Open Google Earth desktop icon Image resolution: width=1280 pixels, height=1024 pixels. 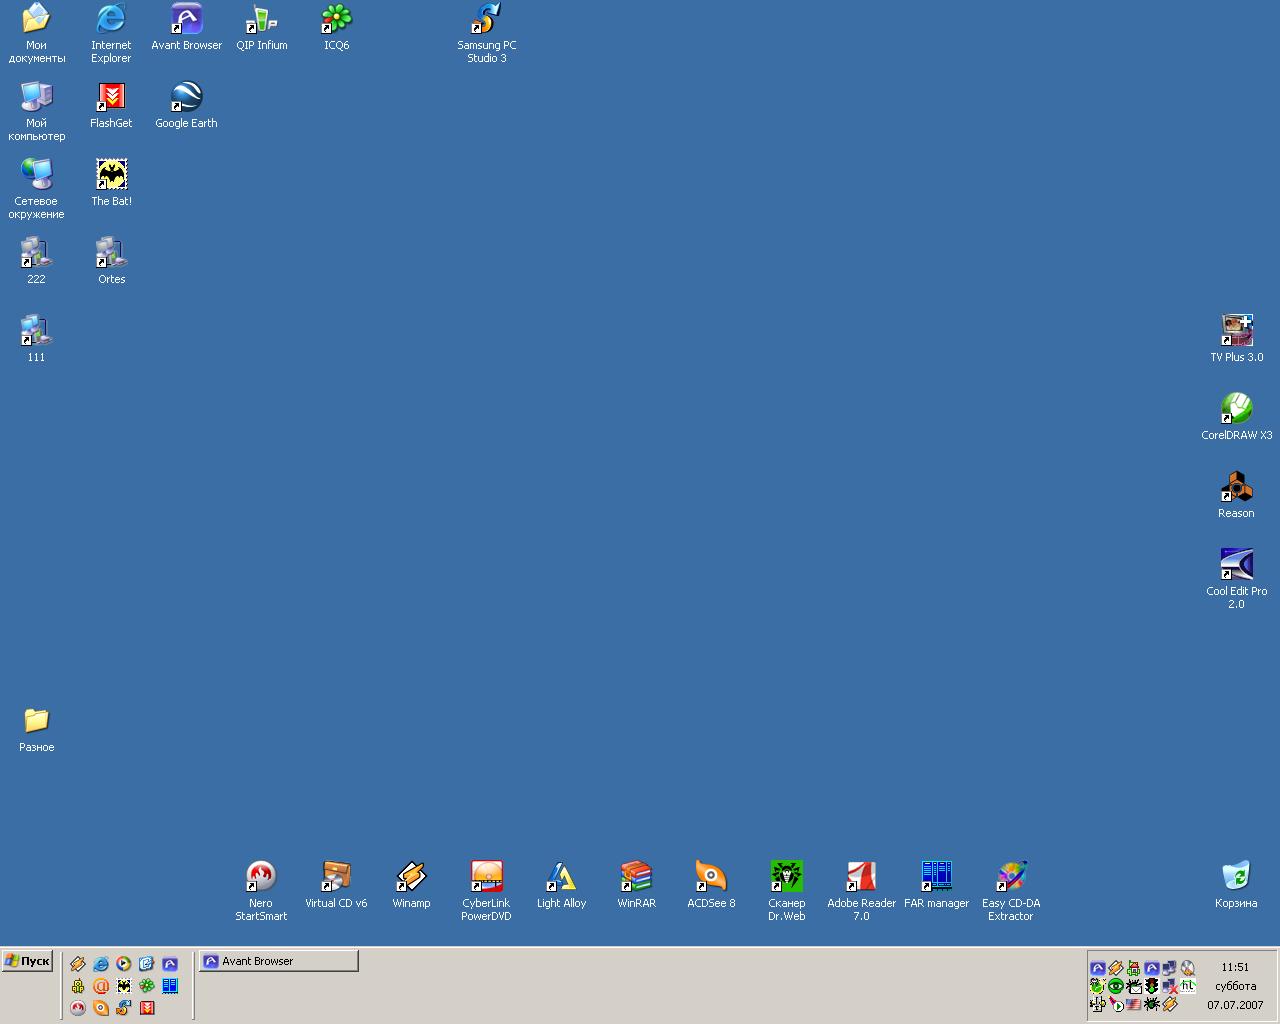click(186, 105)
